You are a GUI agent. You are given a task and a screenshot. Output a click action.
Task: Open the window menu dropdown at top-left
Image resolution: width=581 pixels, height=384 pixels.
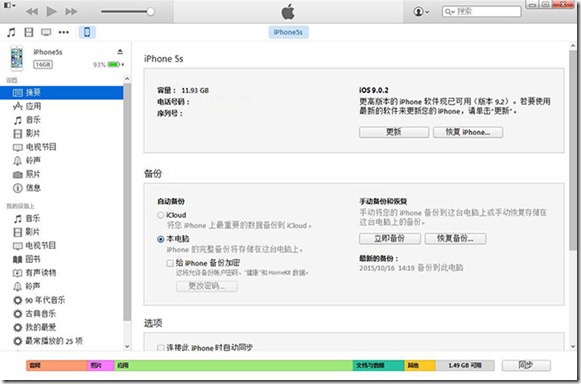pos(10,5)
